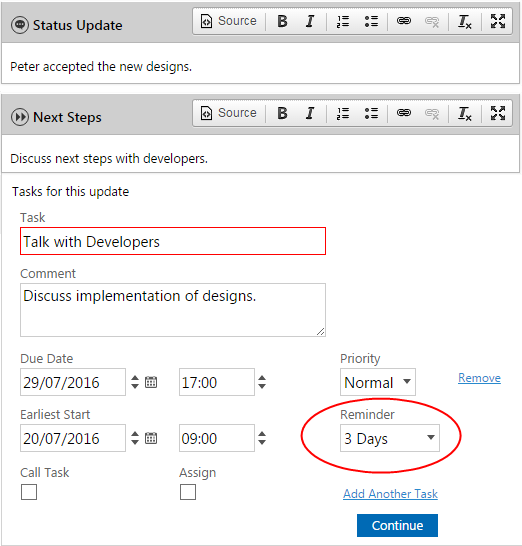
Task: Maximize the Status Update editor
Action: (x=498, y=21)
